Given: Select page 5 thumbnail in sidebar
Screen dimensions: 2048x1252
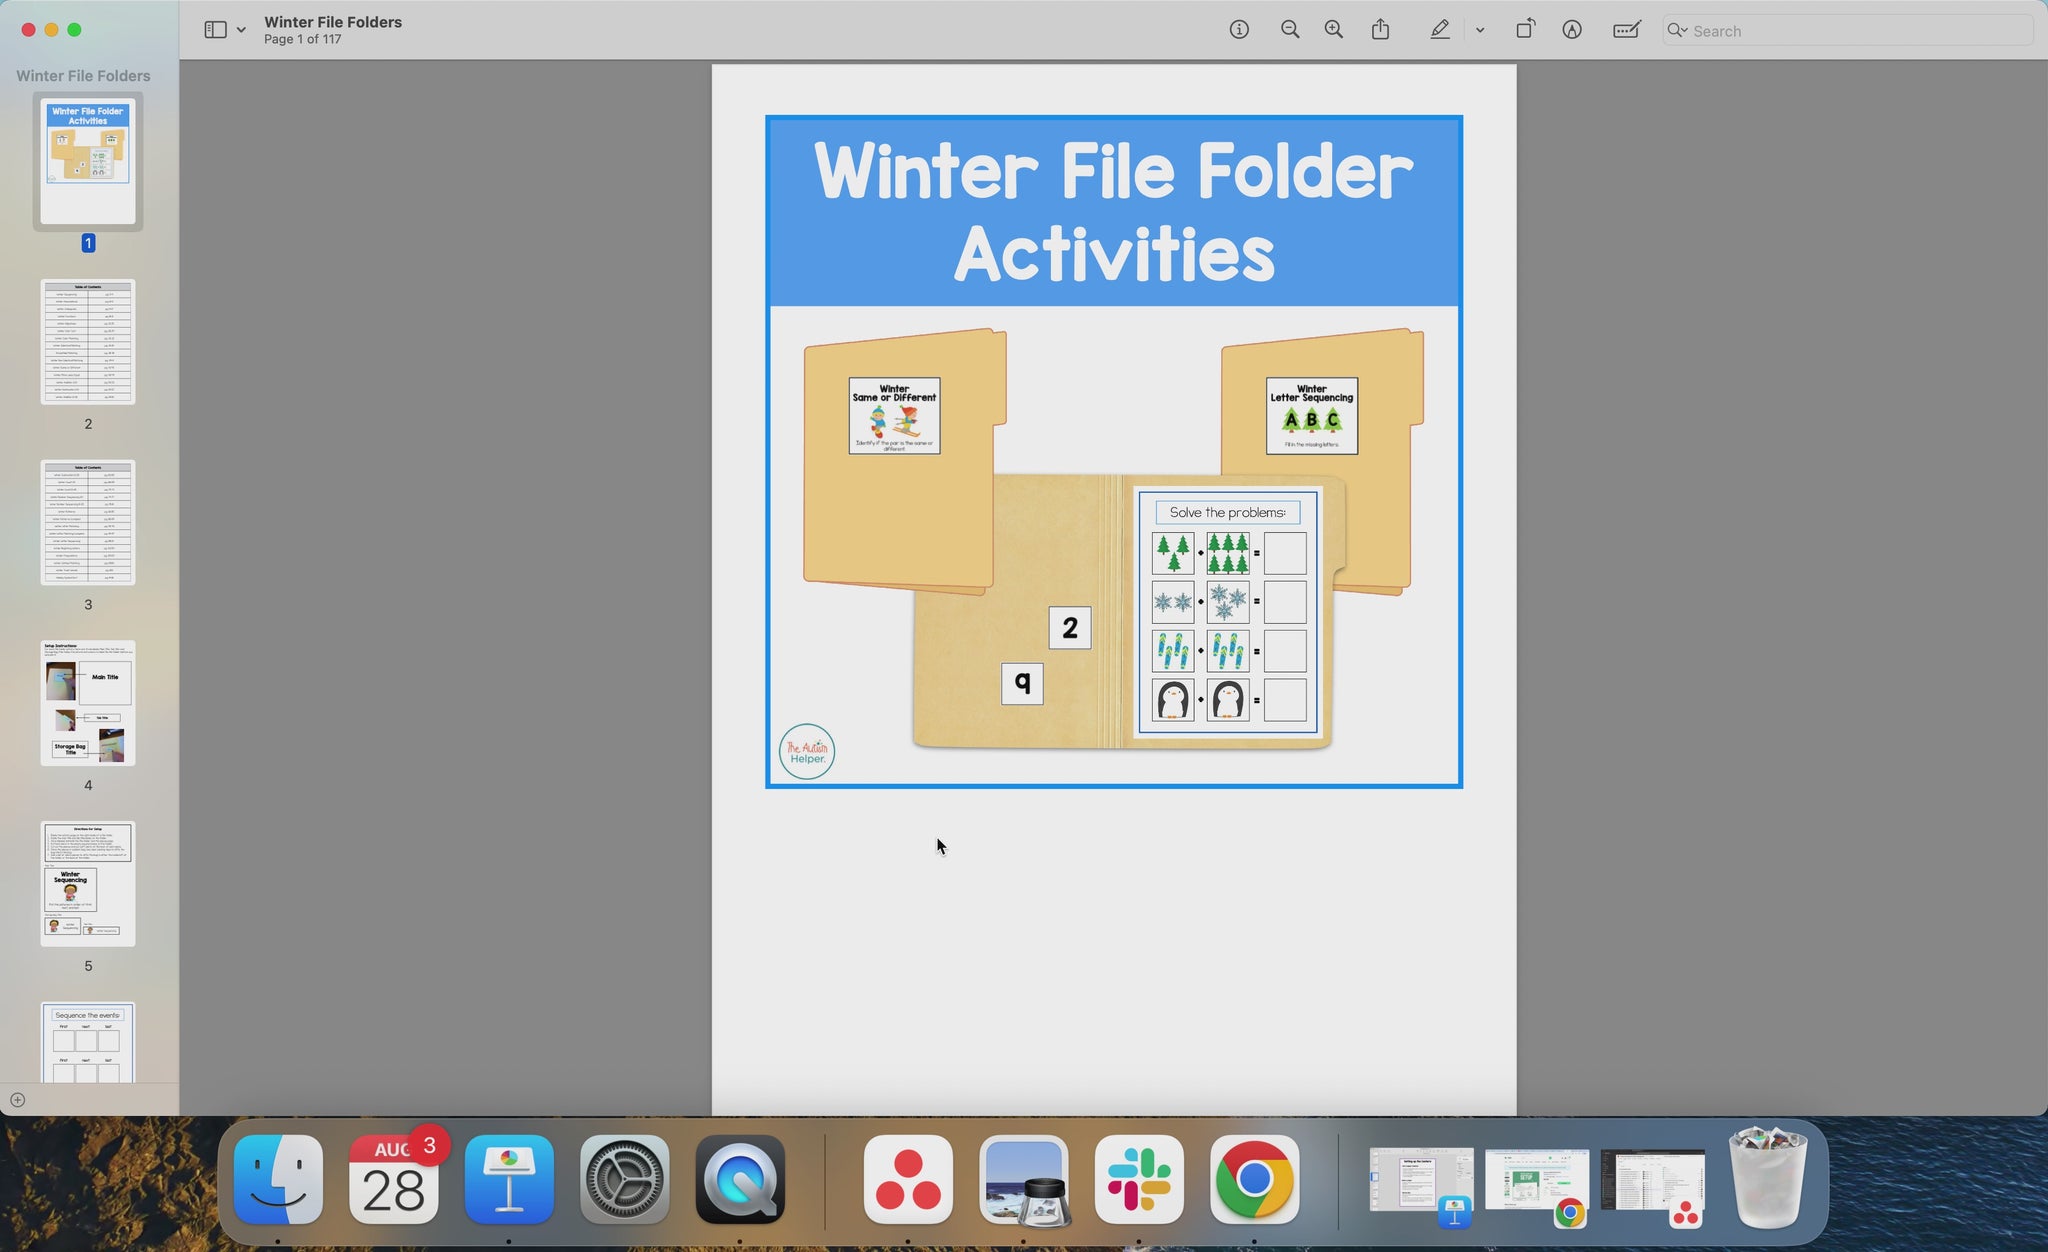Looking at the screenshot, I should click(x=88, y=884).
